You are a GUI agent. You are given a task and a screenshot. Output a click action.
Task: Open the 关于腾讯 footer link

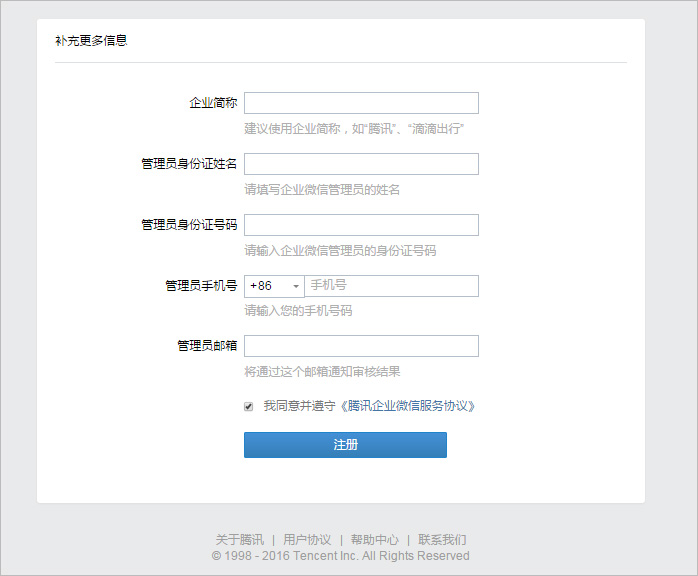[240, 539]
